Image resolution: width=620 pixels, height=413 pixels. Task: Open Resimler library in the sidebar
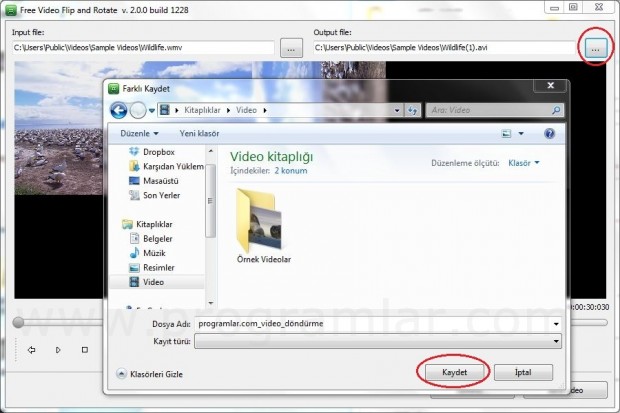coord(151,268)
